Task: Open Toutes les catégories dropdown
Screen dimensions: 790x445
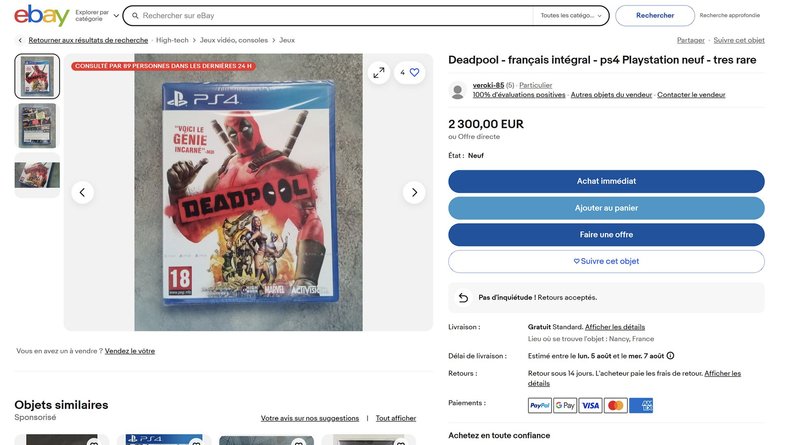Action: click(571, 16)
